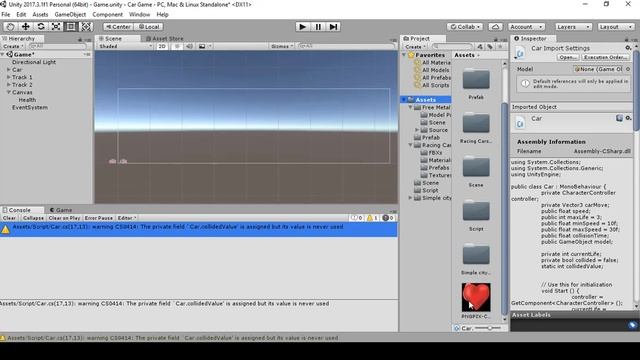Toggle warning message filter in console

pyautogui.click(x=372, y=218)
